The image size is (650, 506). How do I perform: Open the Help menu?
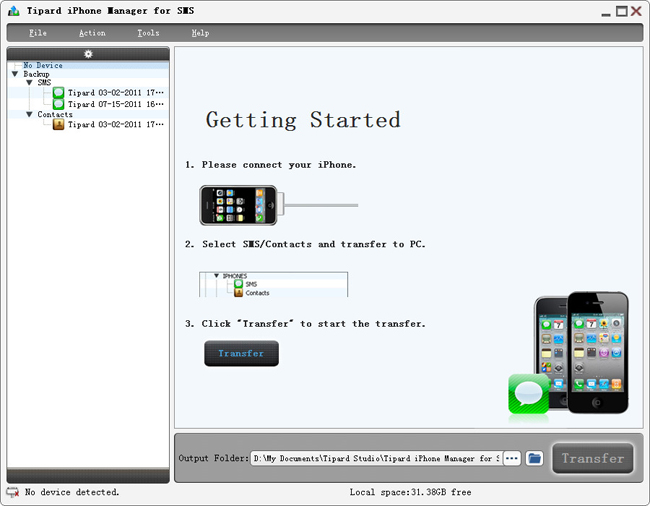(x=200, y=33)
